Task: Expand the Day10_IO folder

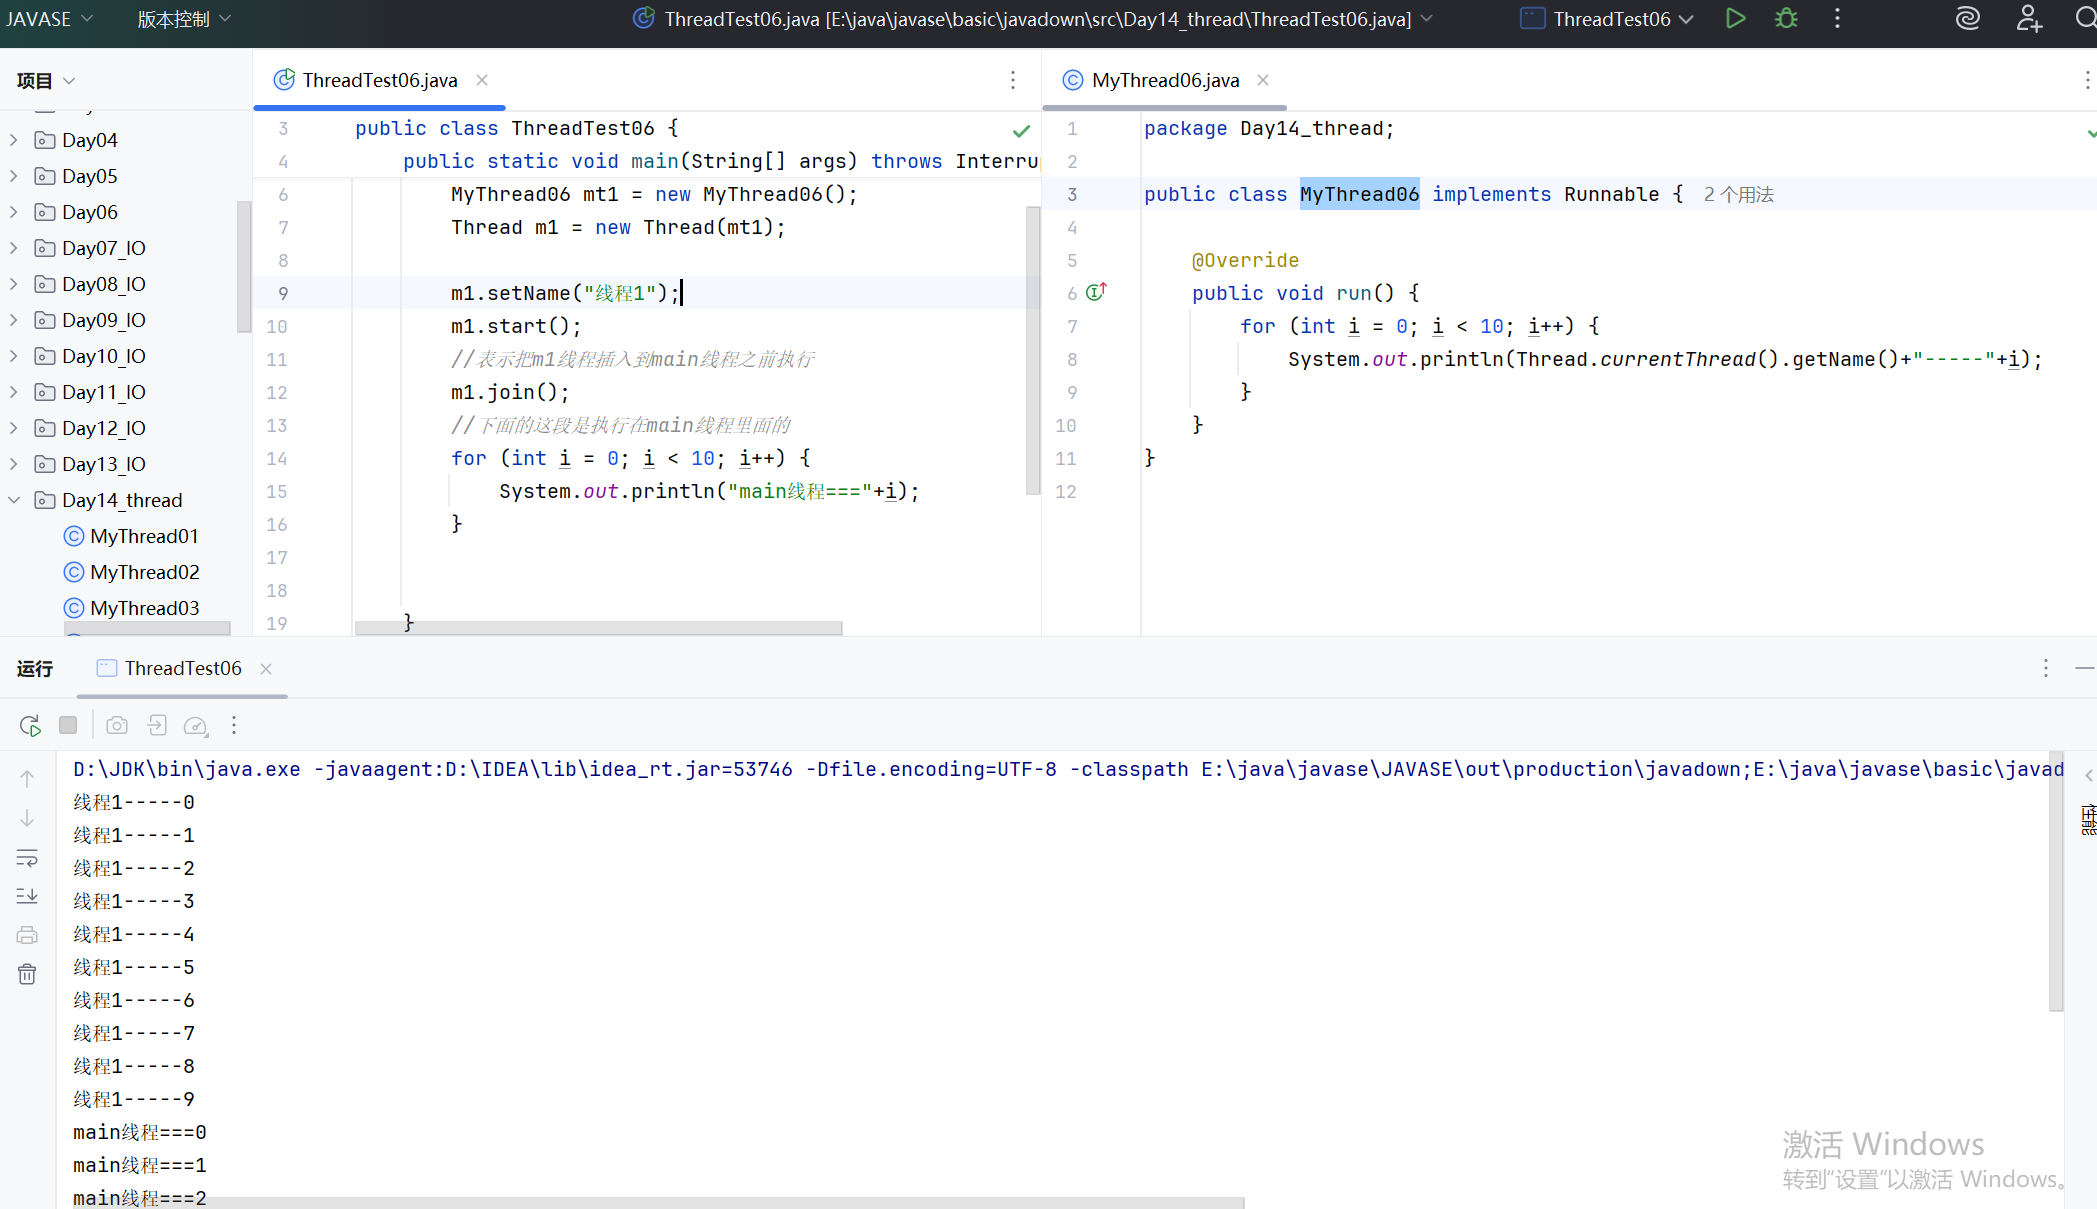Action: click(x=14, y=356)
